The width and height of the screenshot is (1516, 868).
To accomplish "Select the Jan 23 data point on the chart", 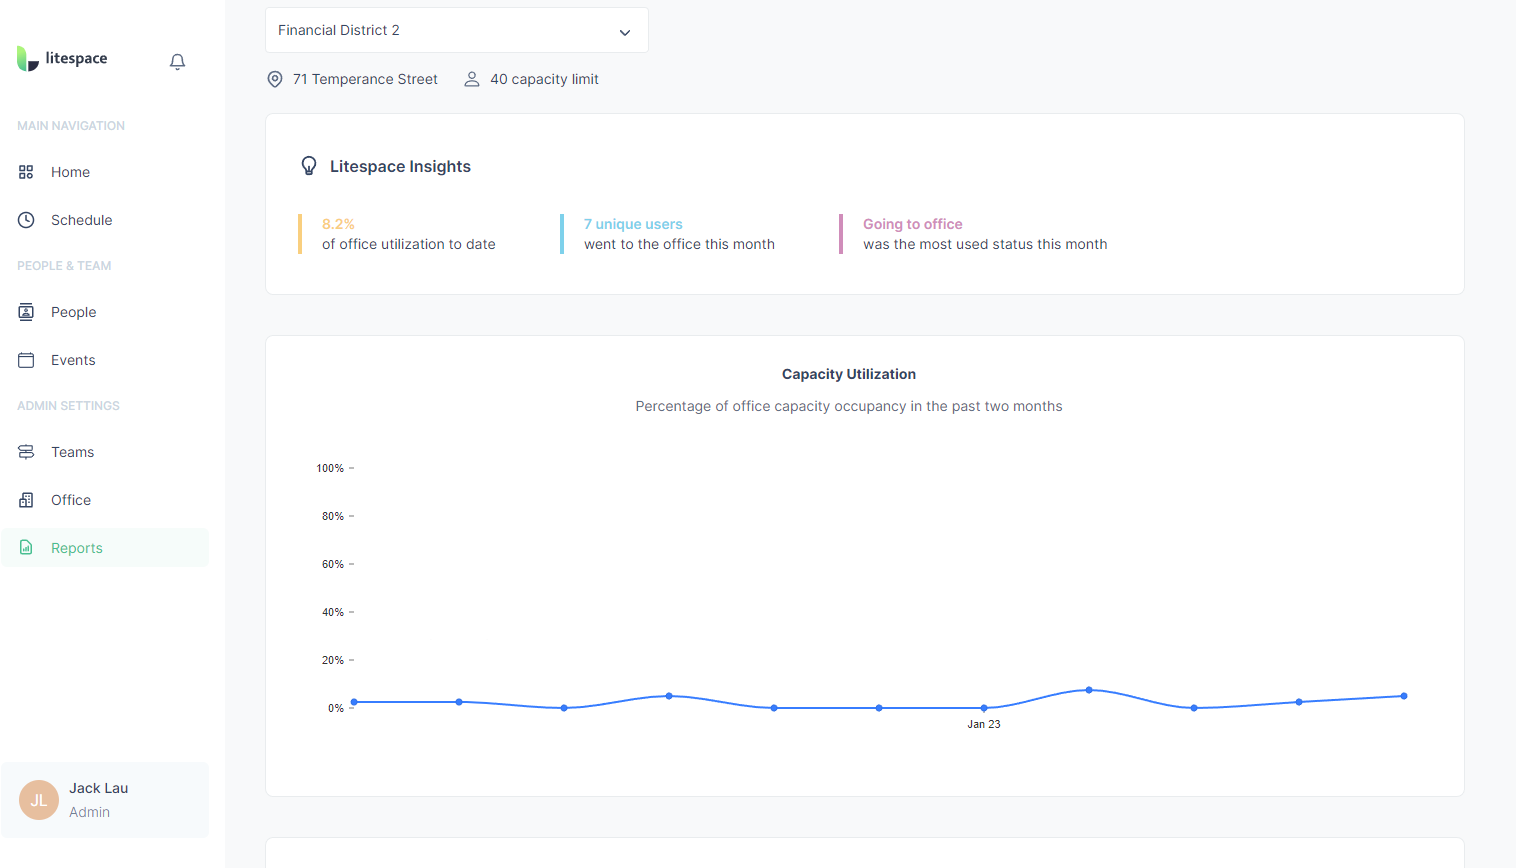I will pyautogui.click(x=983, y=707).
